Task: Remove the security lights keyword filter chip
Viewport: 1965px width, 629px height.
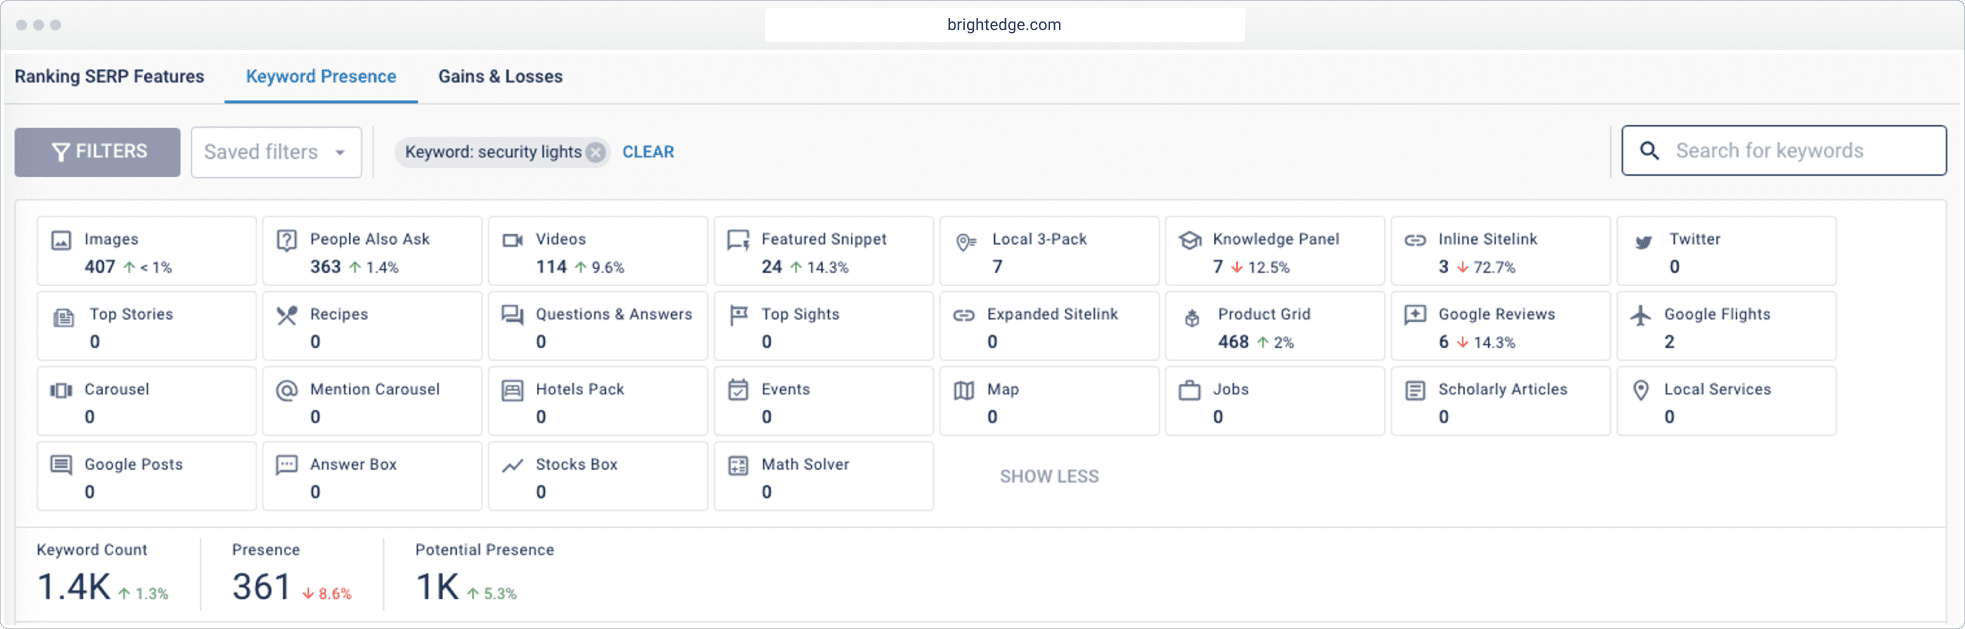Action: coord(596,152)
